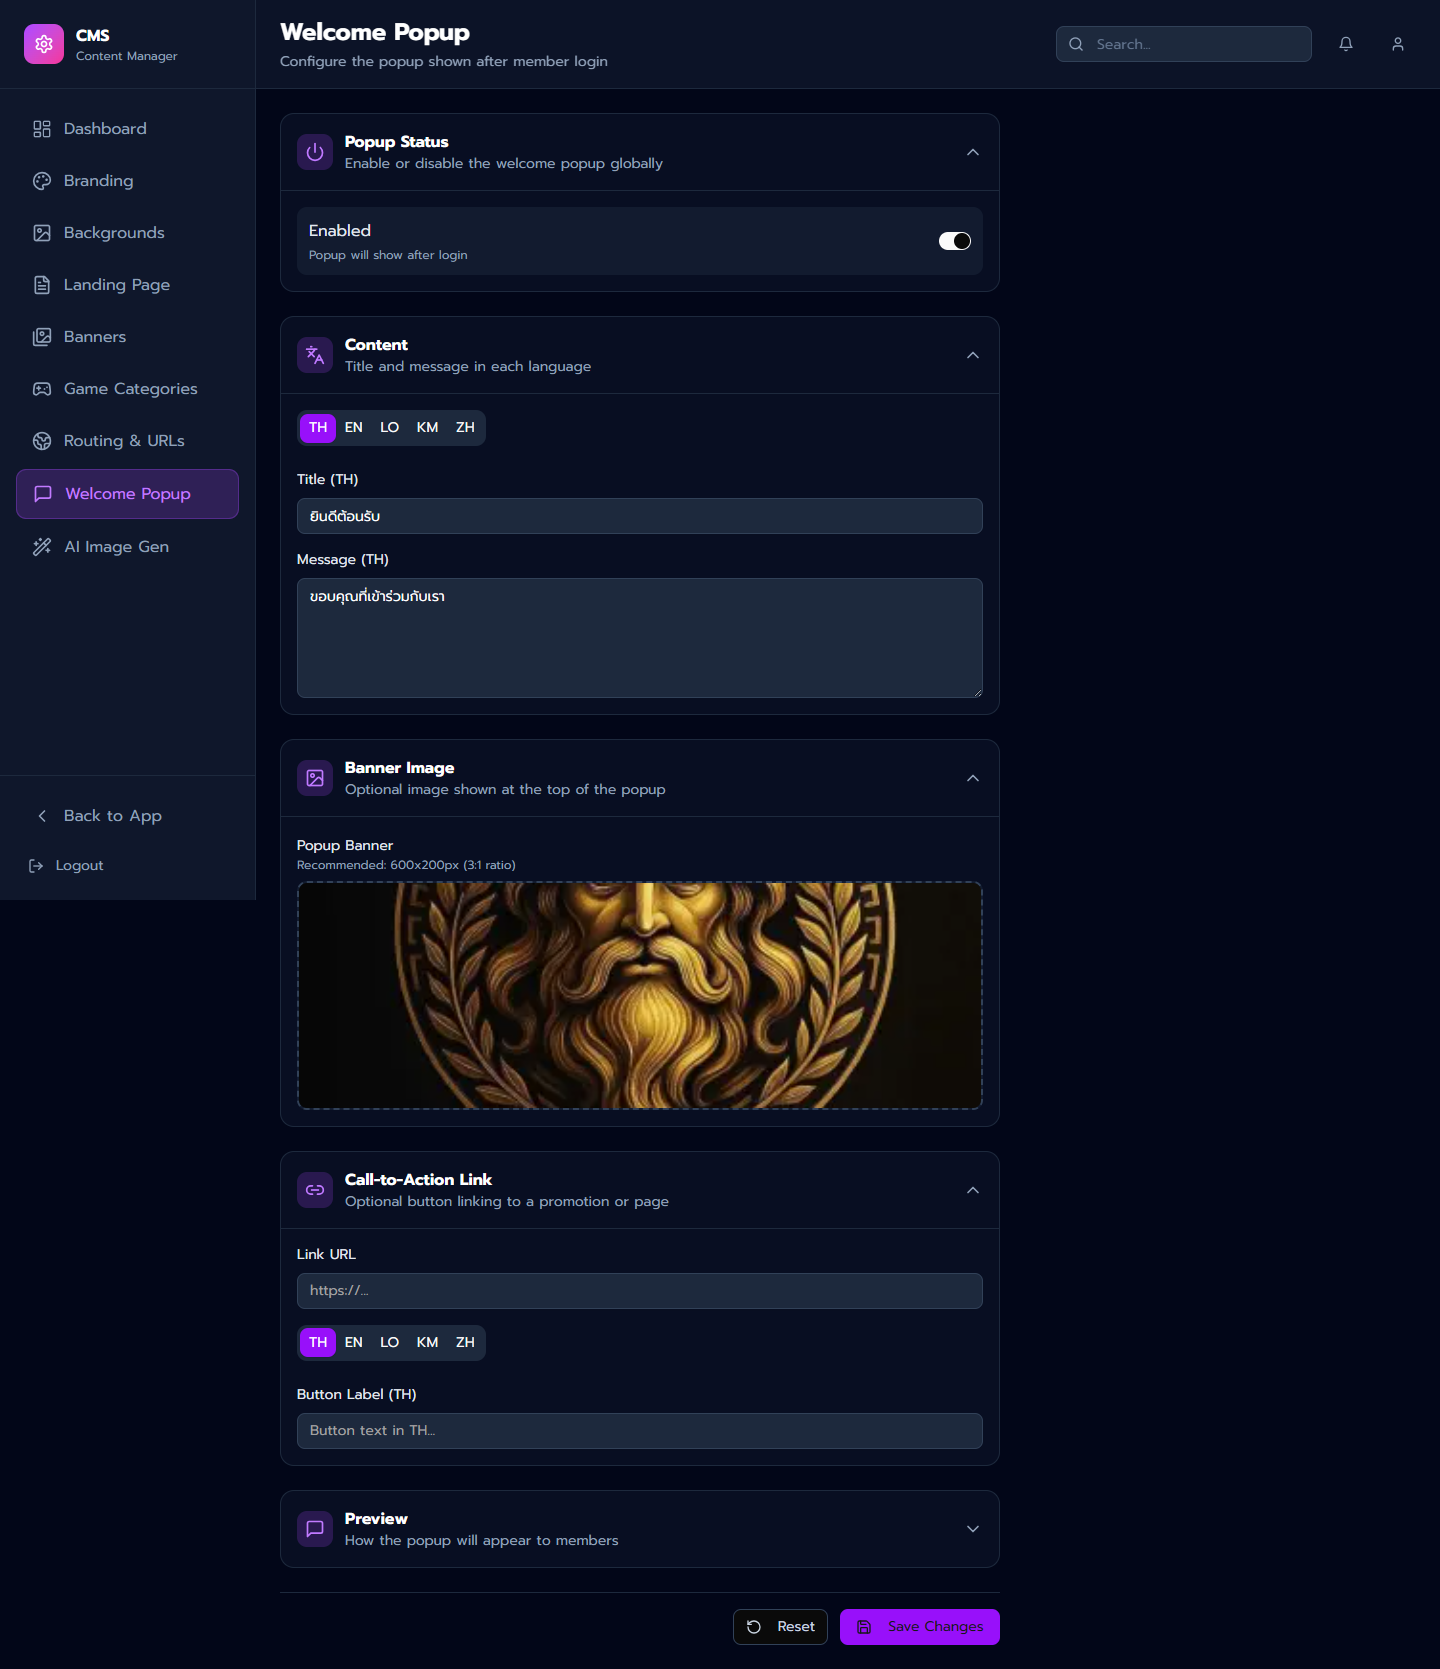Open notifications bell icon
This screenshot has height=1669, width=1440.
tap(1346, 44)
